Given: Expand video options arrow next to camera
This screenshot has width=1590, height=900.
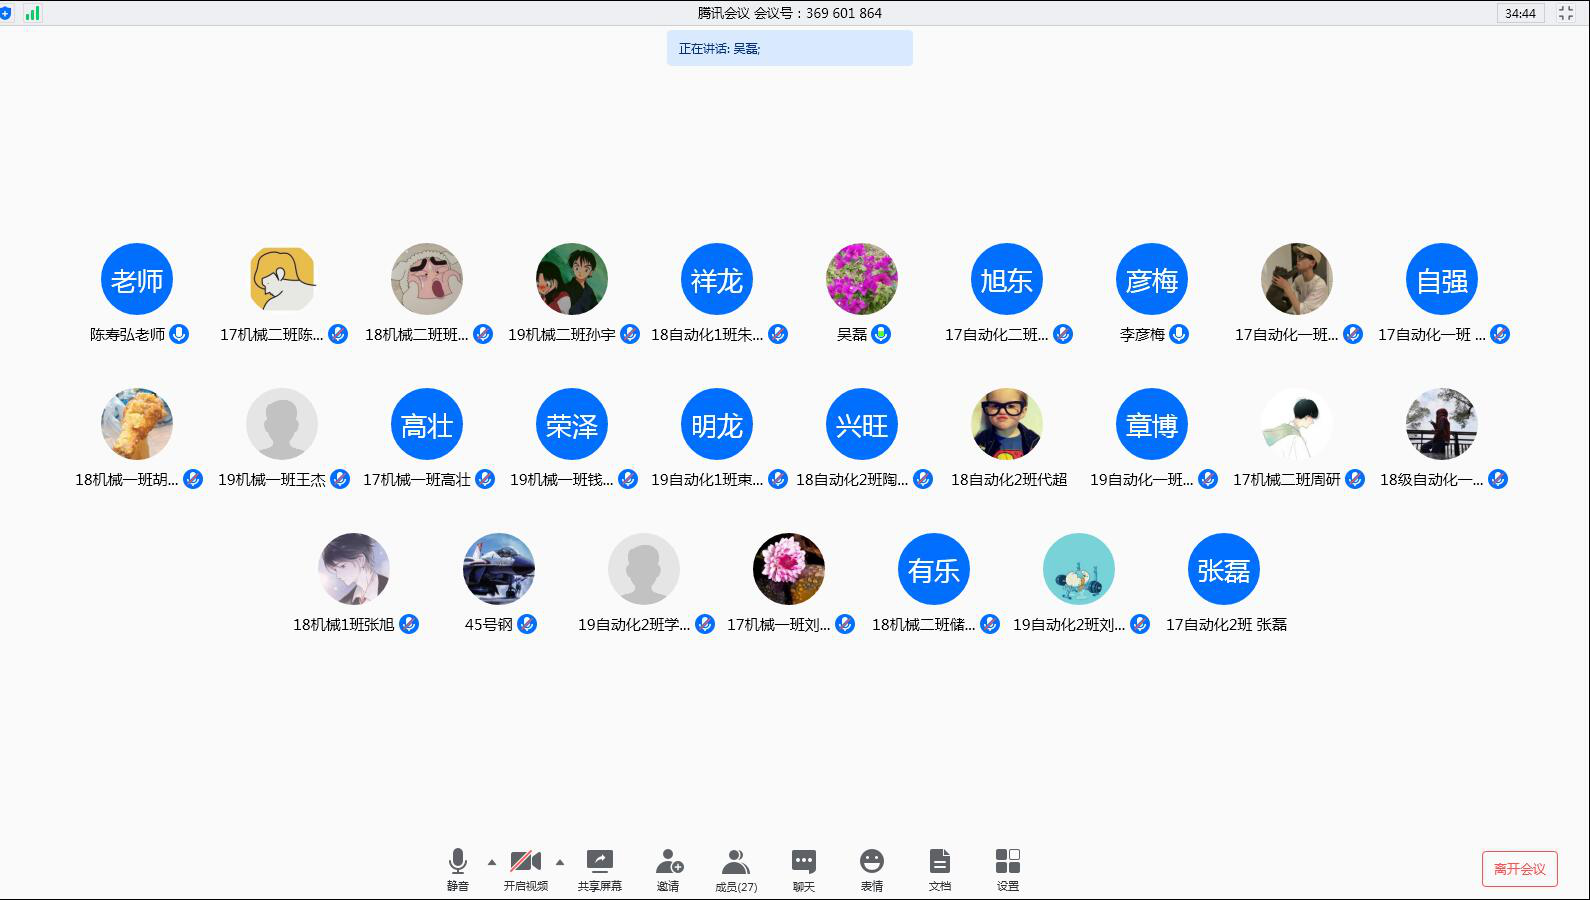Looking at the screenshot, I should tap(560, 862).
